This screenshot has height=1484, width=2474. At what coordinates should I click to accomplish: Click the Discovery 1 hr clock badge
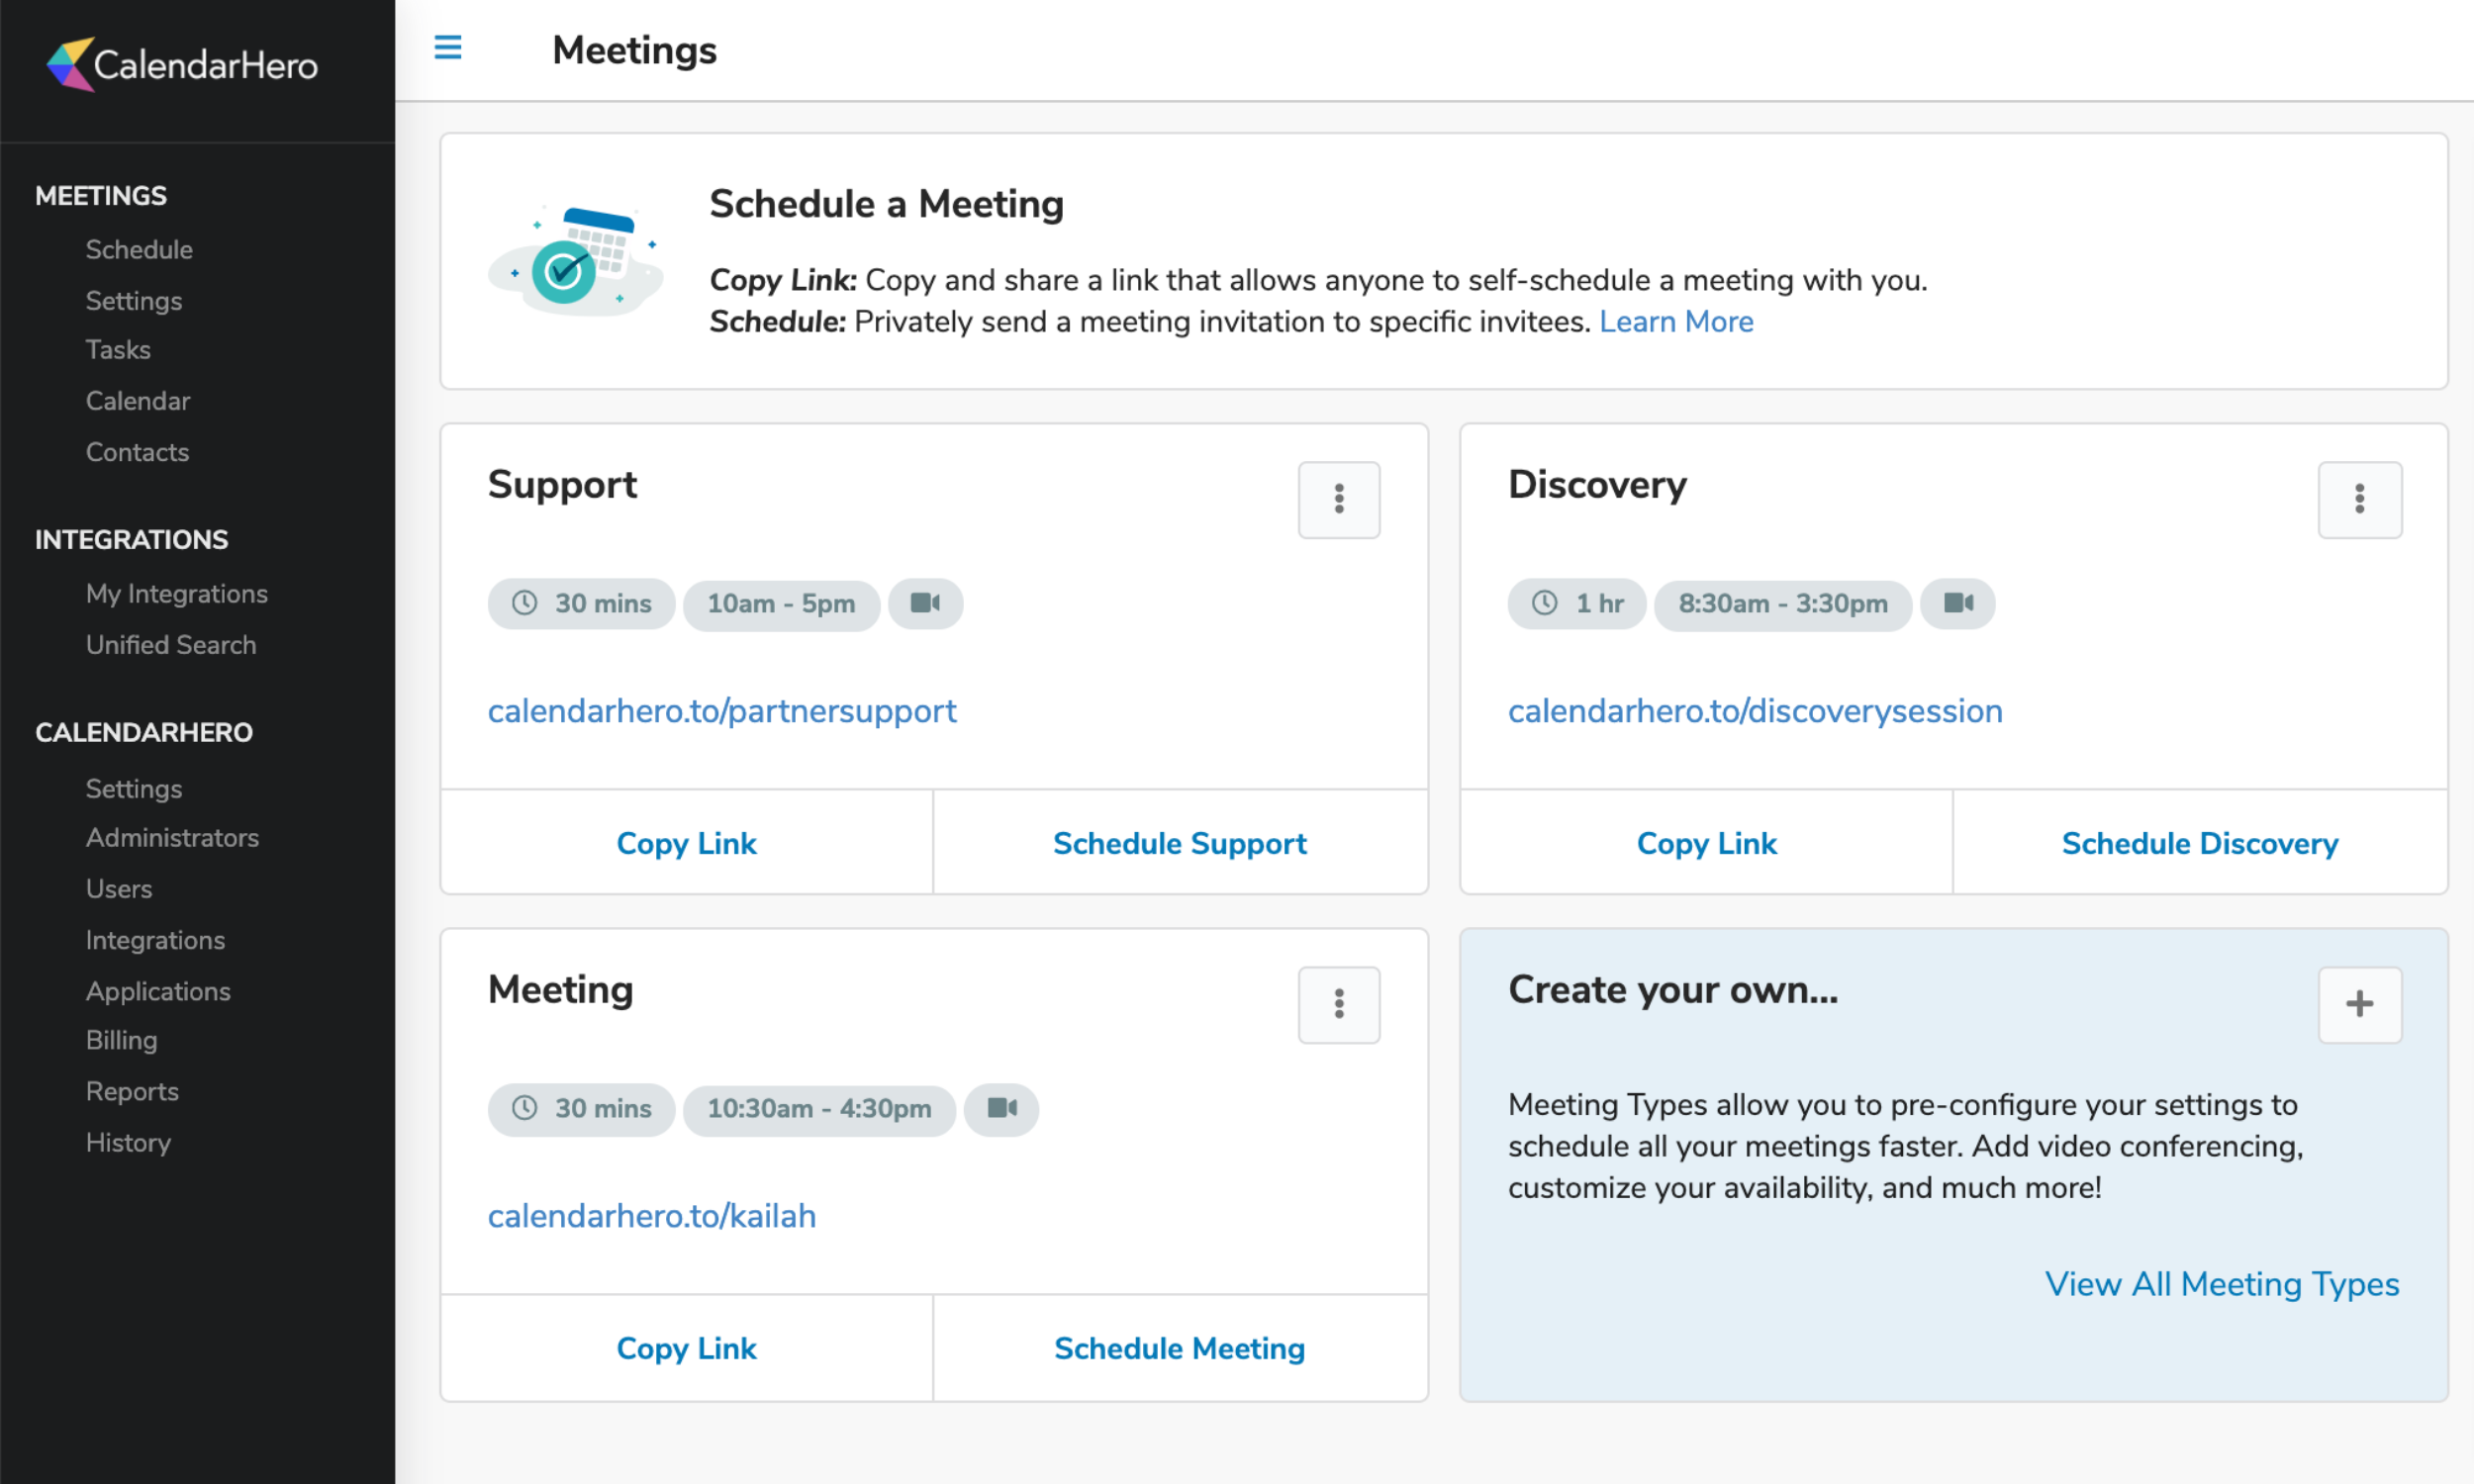(x=1576, y=603)
